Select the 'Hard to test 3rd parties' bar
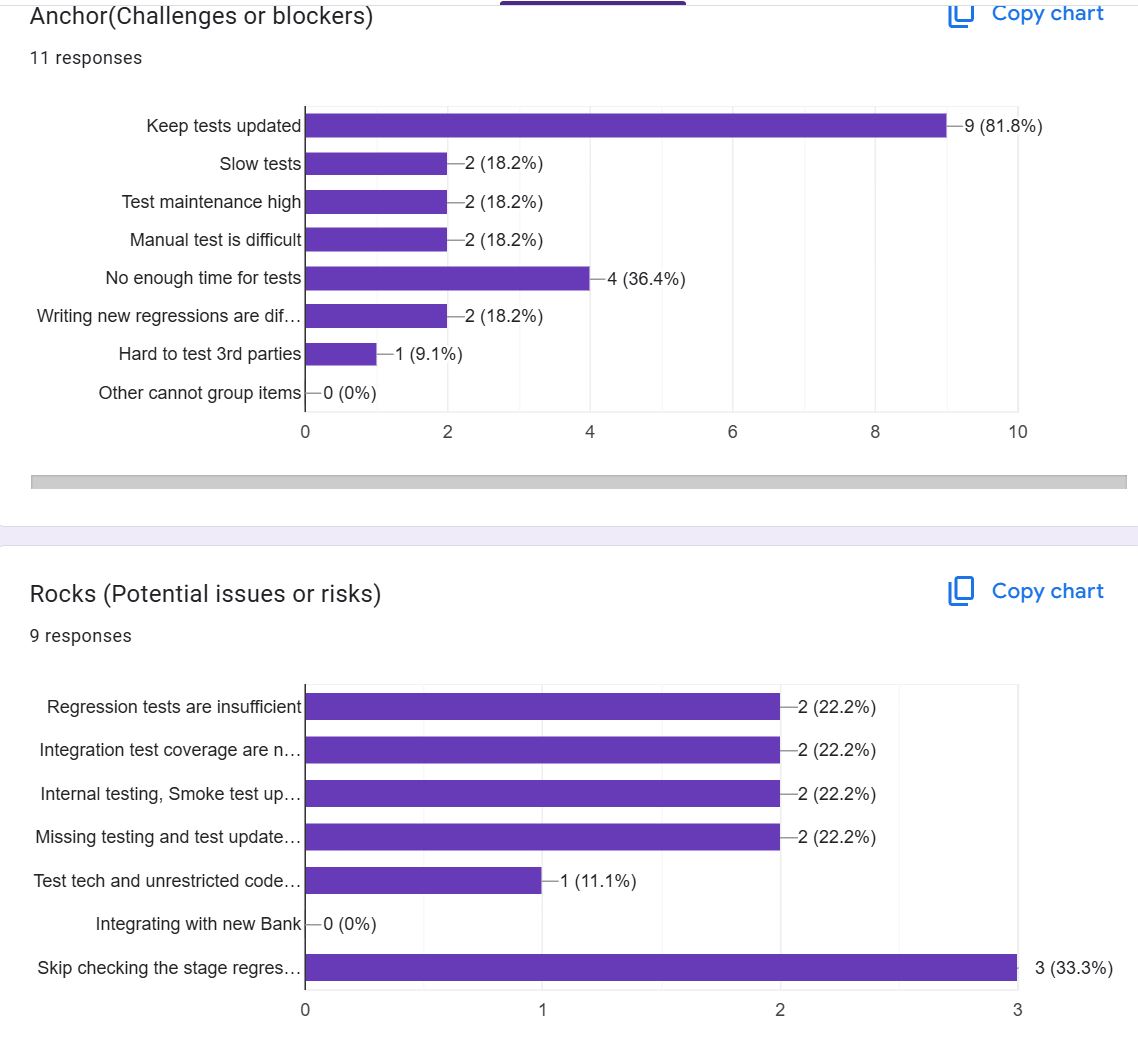The height and width of the screenshot is (1053, 1138). [341, 354]
